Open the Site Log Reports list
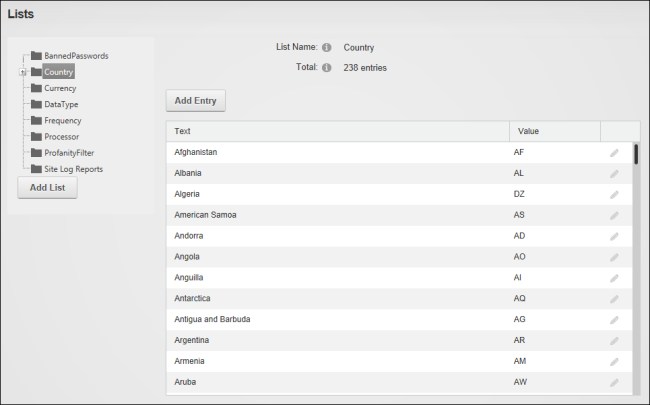Viewport: 650px width, 405px height. (73, 169)
